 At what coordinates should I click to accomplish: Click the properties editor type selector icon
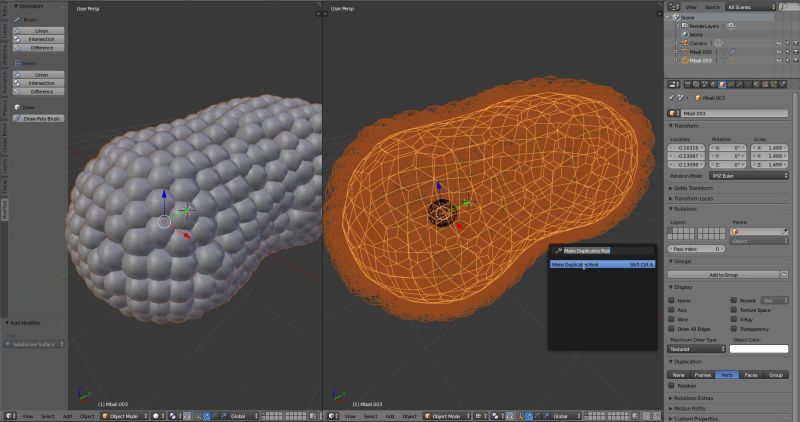point(673,84)
